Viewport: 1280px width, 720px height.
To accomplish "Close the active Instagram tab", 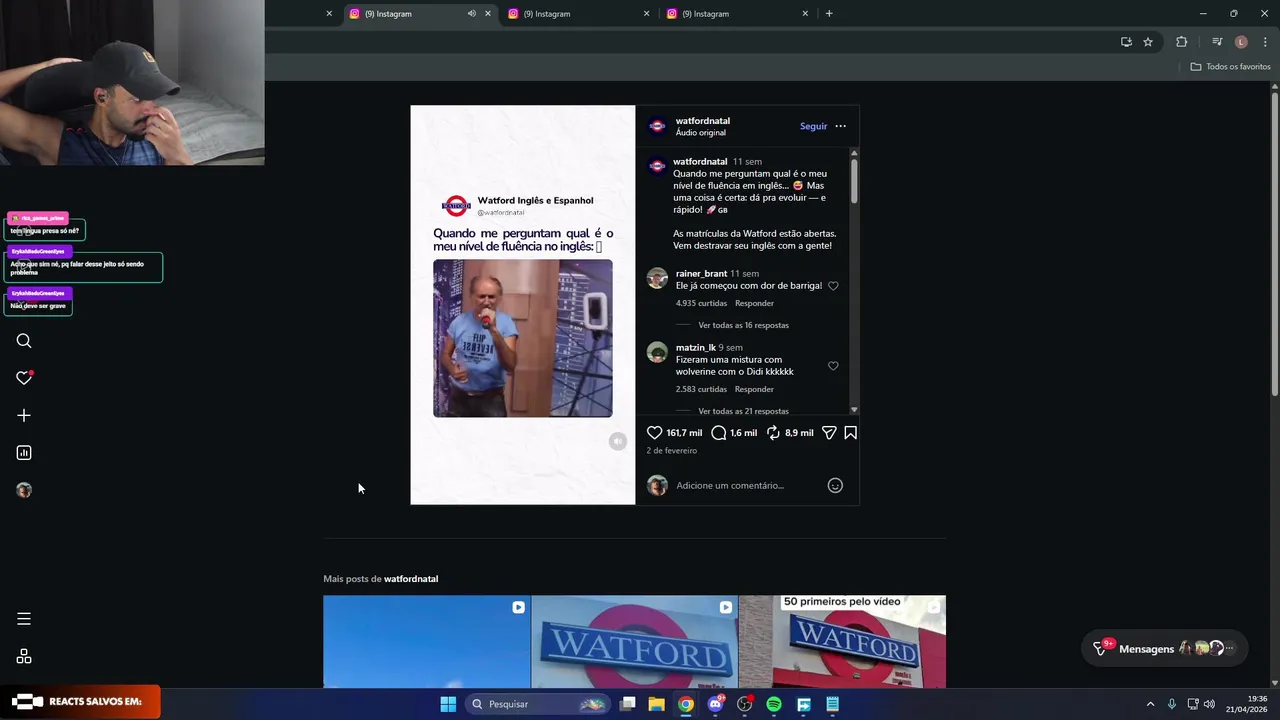I will click(488, 13).
